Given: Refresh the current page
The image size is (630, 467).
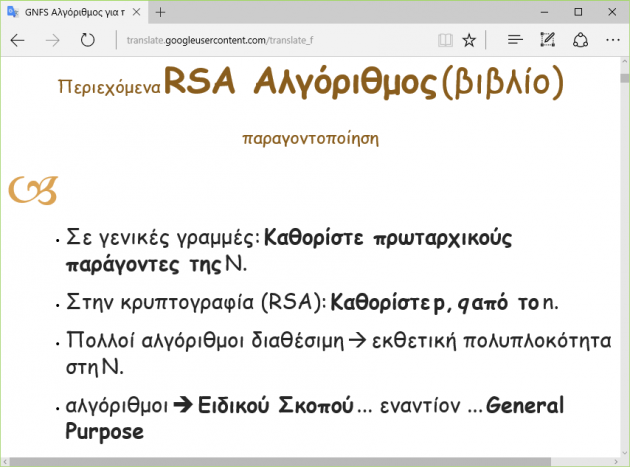Looking at the screenshot, I should click(x=87, y=40).
